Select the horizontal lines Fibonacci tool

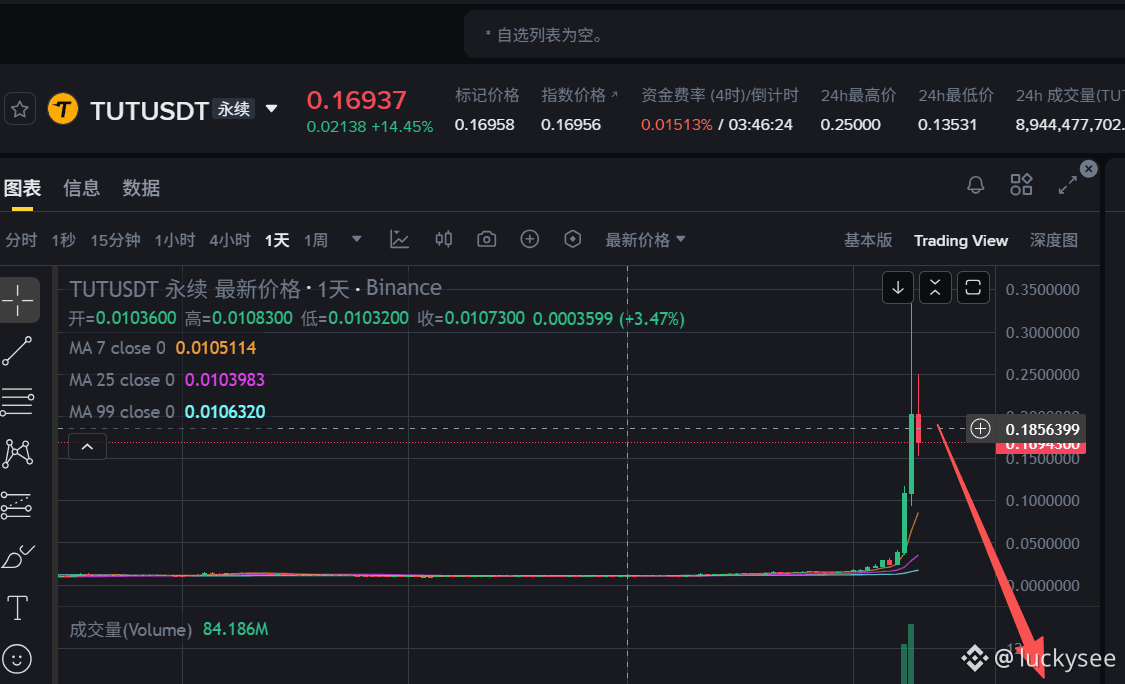pyautogui.click(x=17, y=402)
